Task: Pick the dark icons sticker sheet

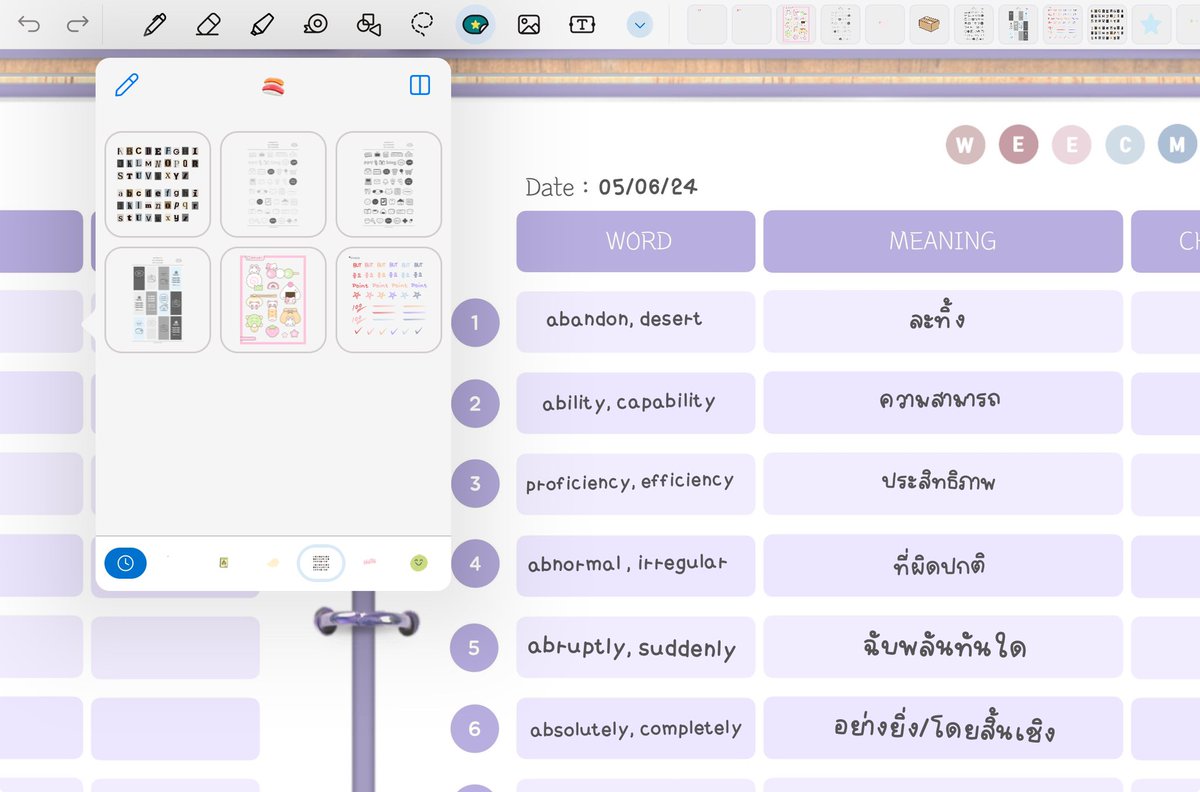Action: pyautogui.click(x=389, y=184)
